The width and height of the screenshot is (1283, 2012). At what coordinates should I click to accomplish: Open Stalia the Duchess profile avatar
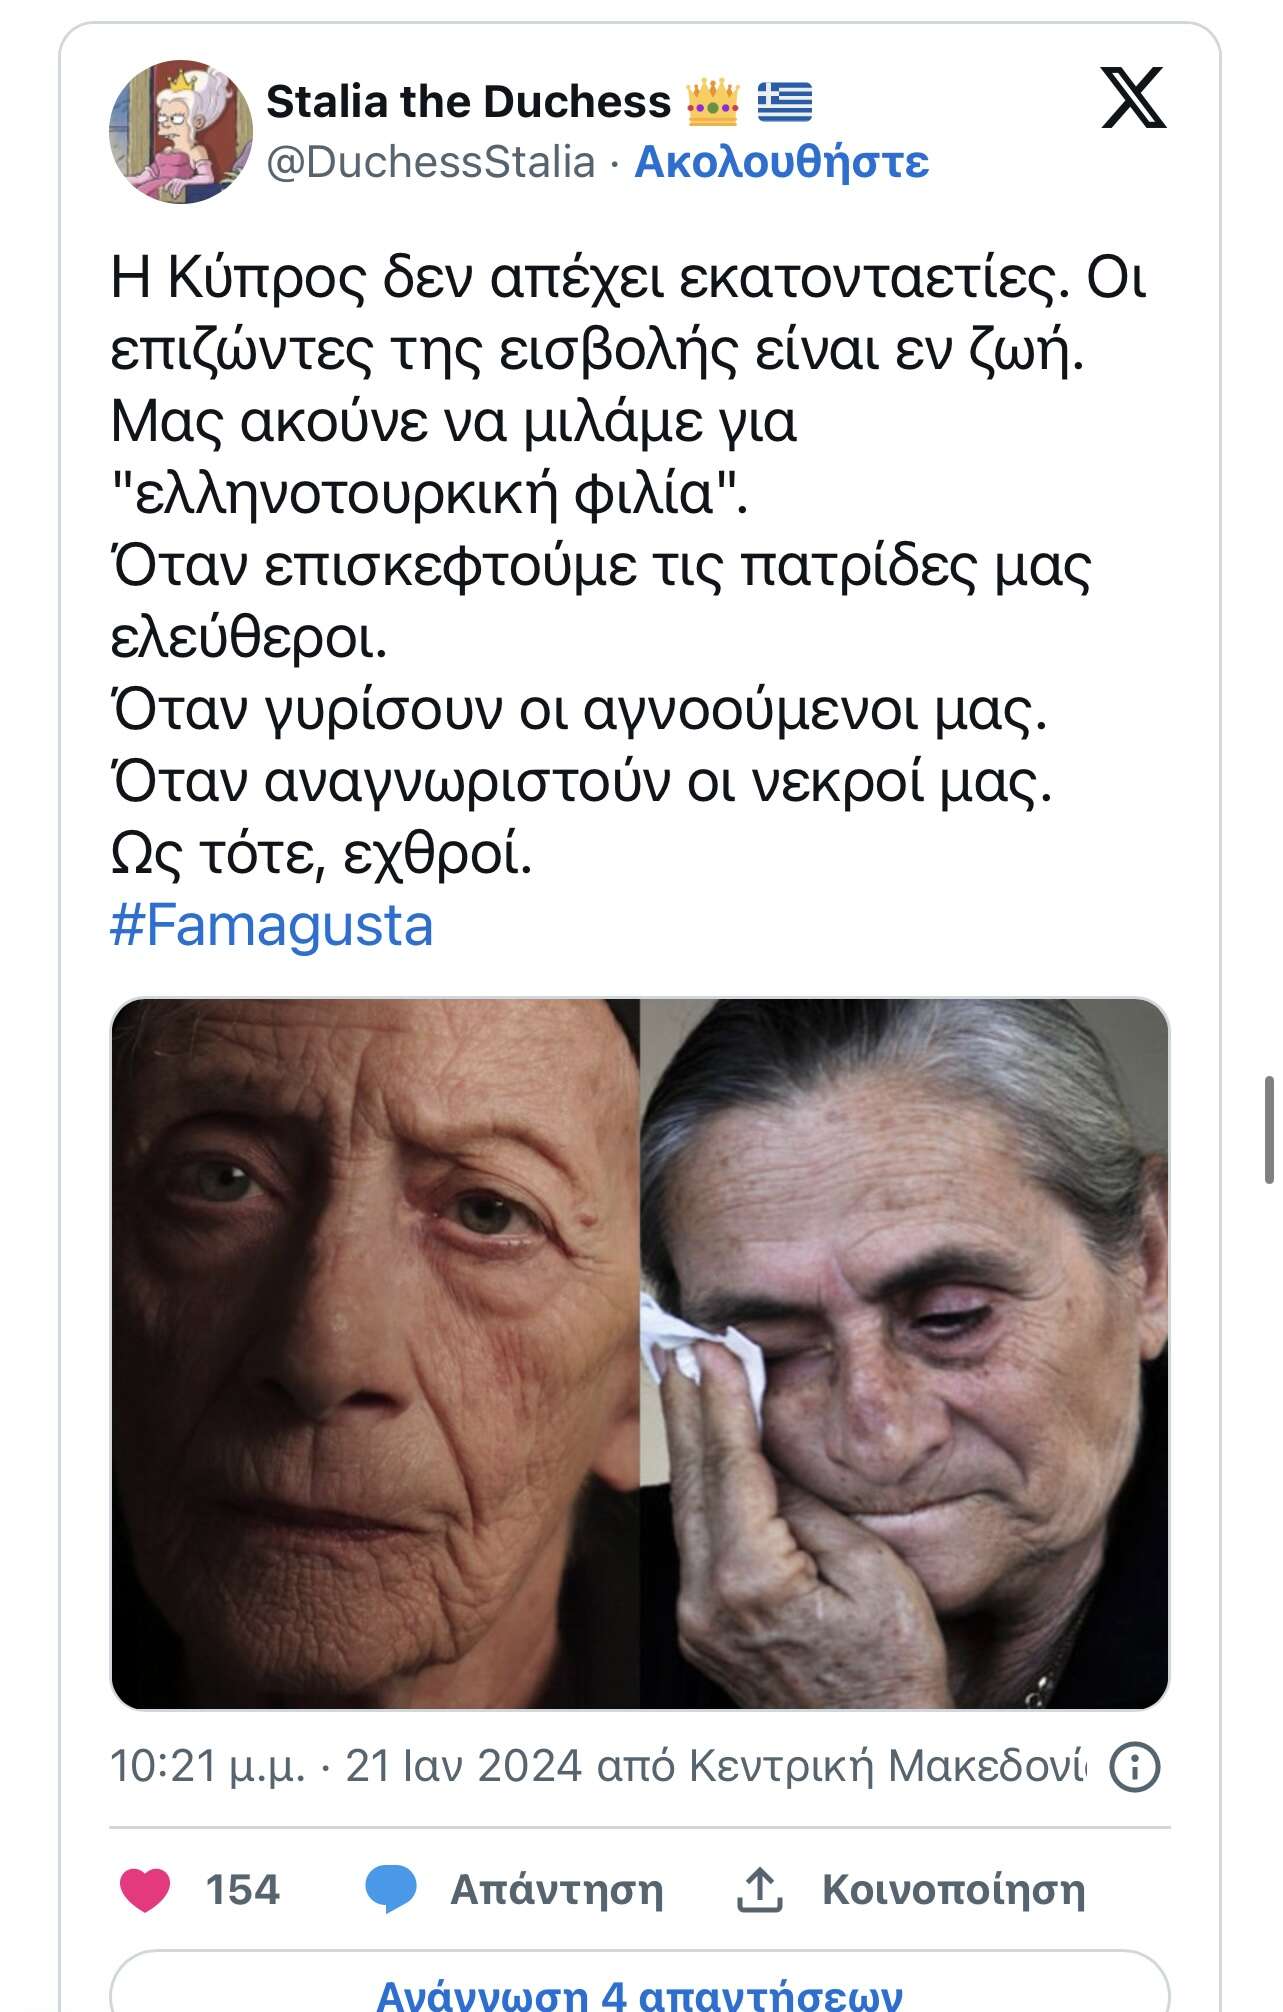[181, 131]
